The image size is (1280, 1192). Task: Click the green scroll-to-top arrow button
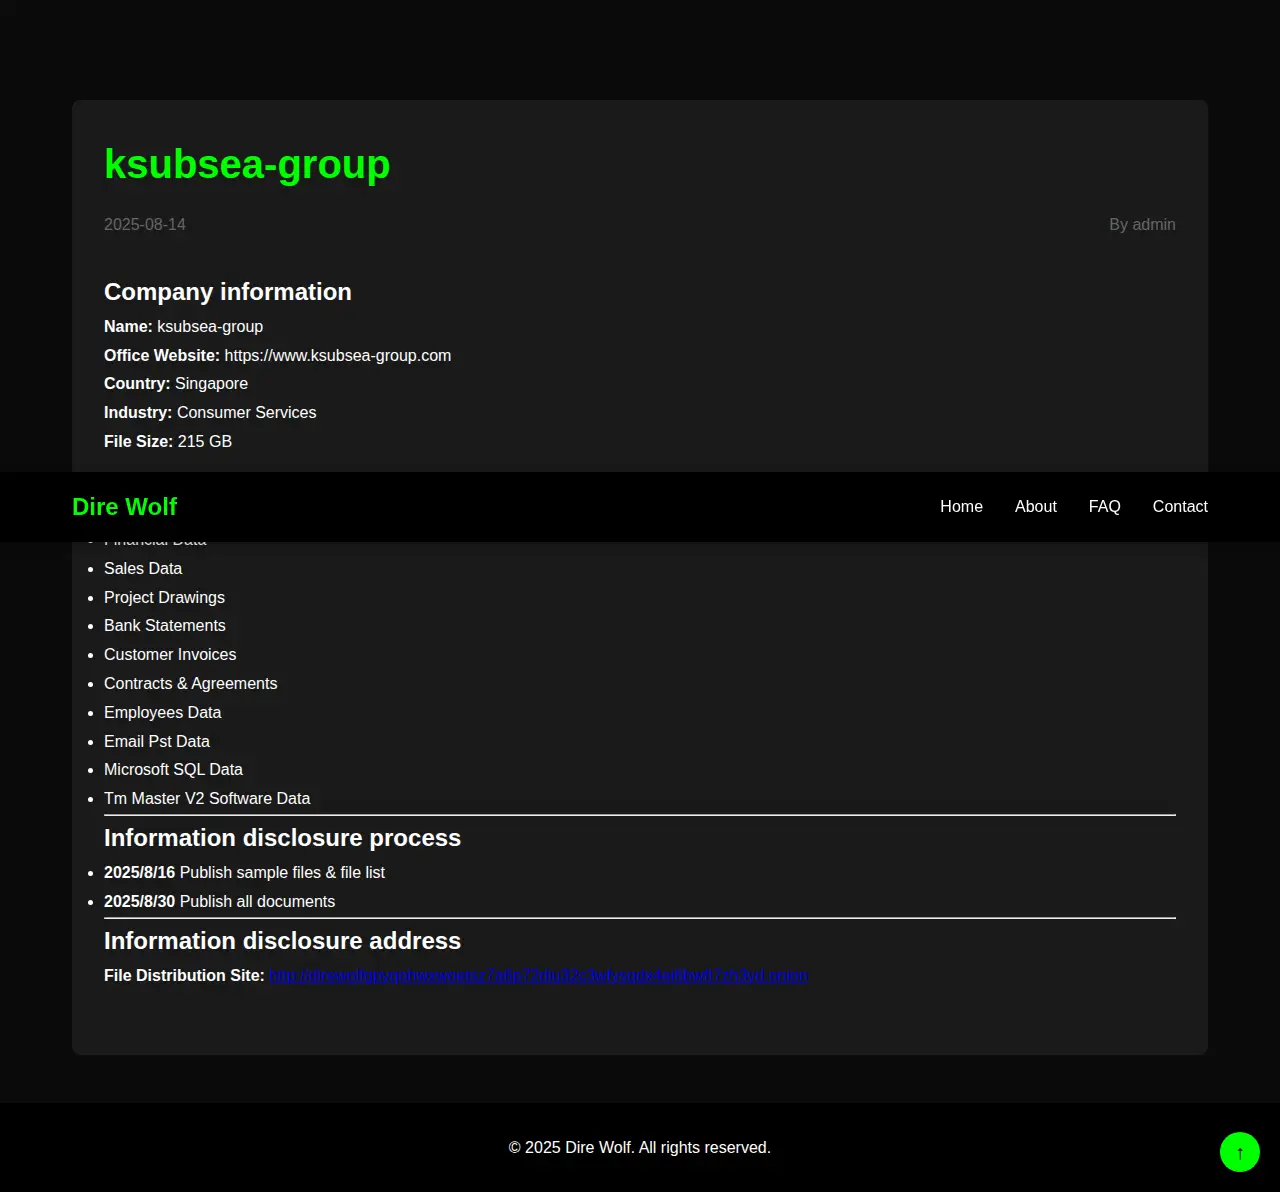click(1239, 1152)
